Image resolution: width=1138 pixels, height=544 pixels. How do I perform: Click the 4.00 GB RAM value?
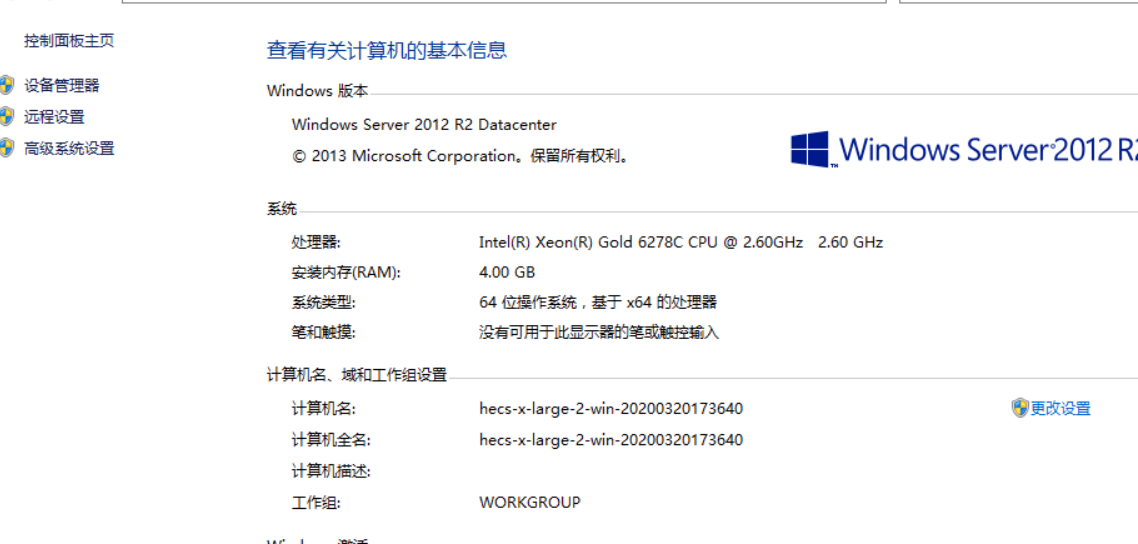pos(507,273)
